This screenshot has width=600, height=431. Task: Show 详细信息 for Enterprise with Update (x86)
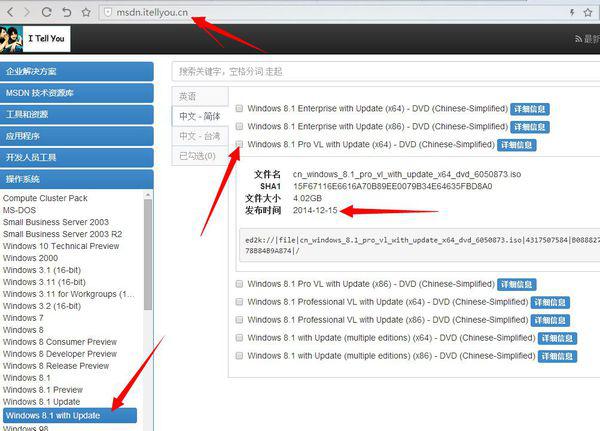[530, 127]
